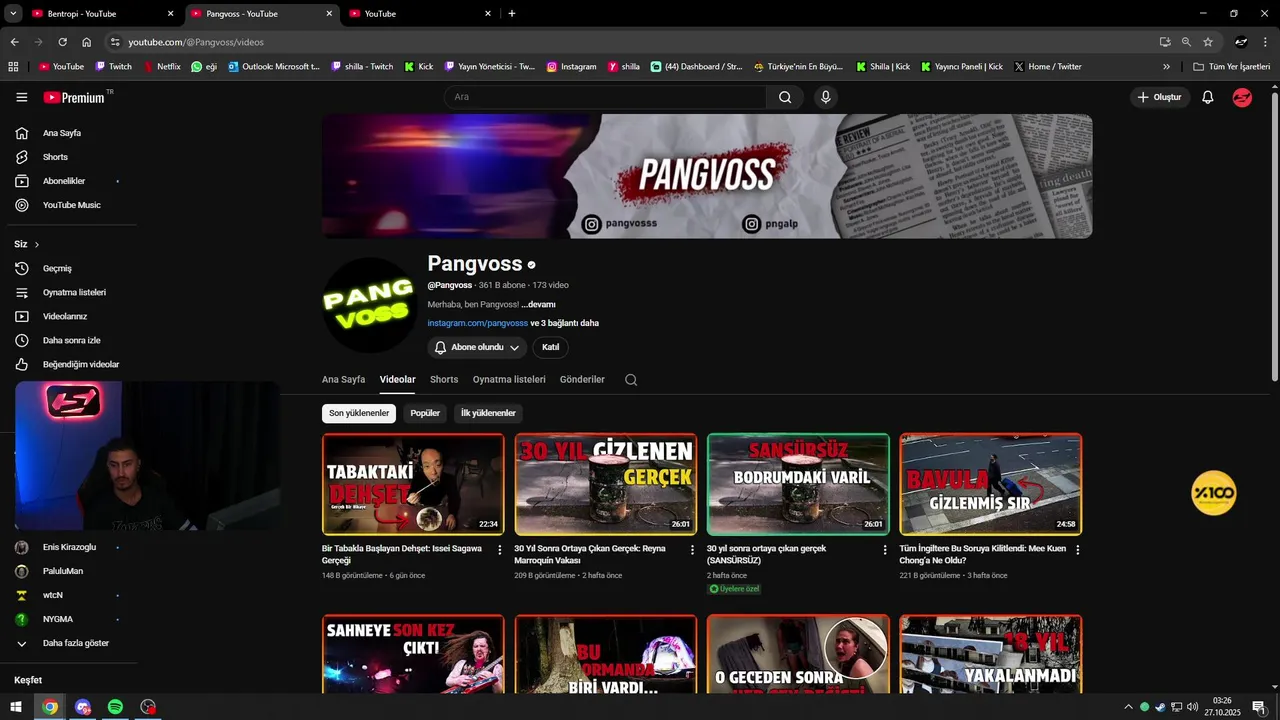Open options for Mee Kuen Chong video
Viewport: 1280px width, 720px height.
coord(1077,550)
